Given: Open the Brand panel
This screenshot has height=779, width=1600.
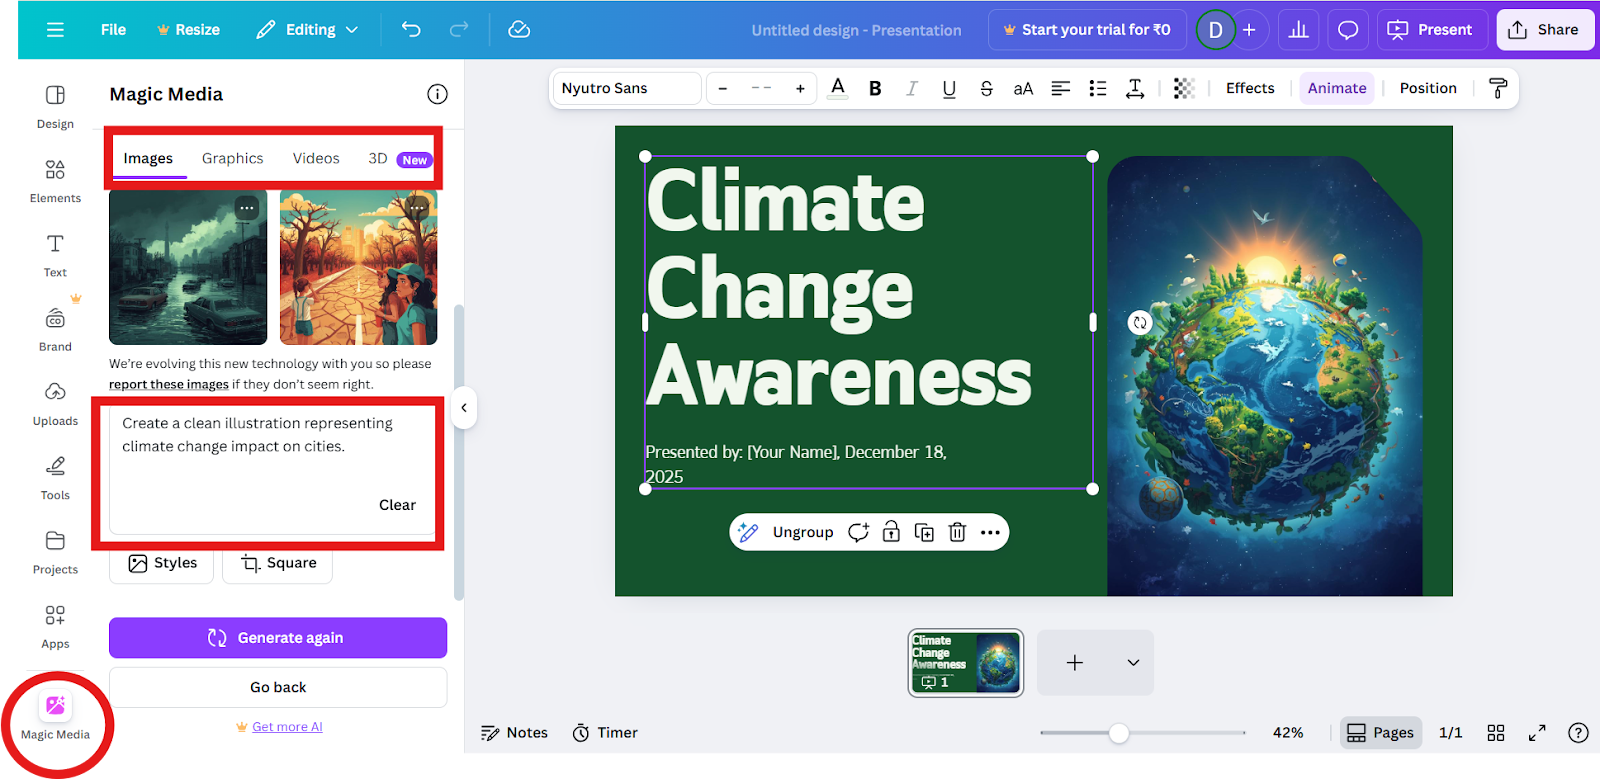Looking at the screenshot, I should 55,330.
